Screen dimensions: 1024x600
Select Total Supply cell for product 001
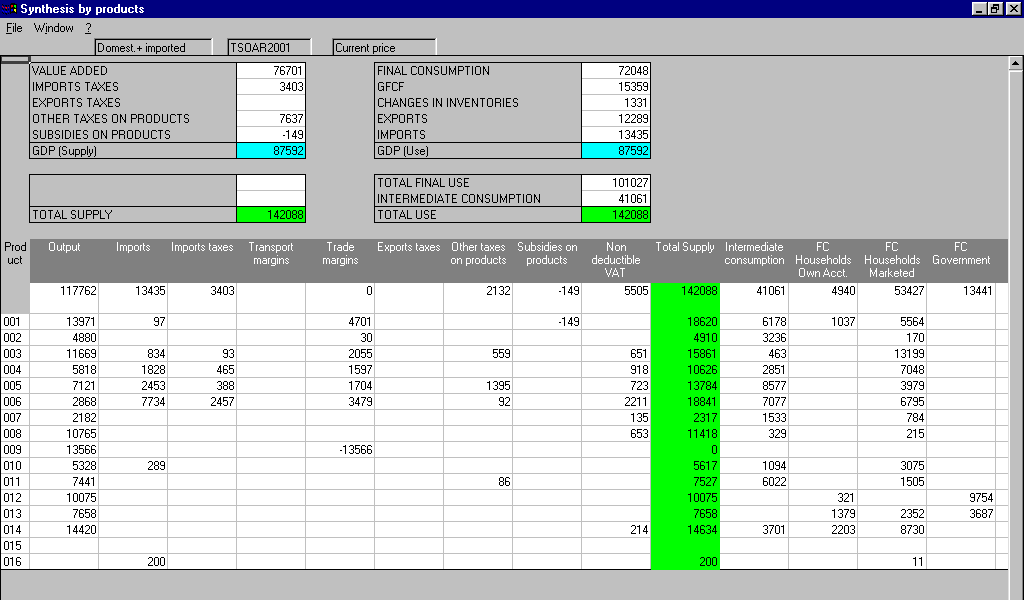[x=685, y=322]
